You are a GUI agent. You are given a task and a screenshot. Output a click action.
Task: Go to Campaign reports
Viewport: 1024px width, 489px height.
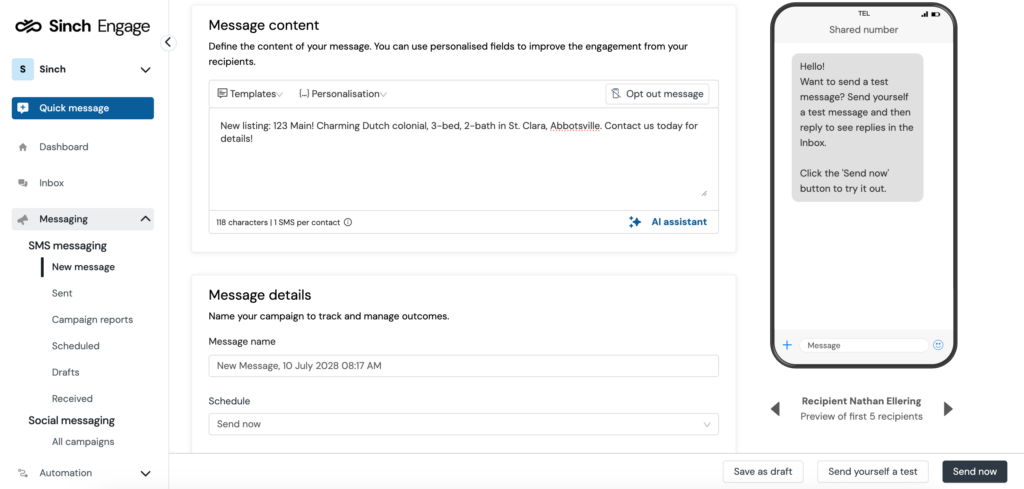click(x=92, y=320)
